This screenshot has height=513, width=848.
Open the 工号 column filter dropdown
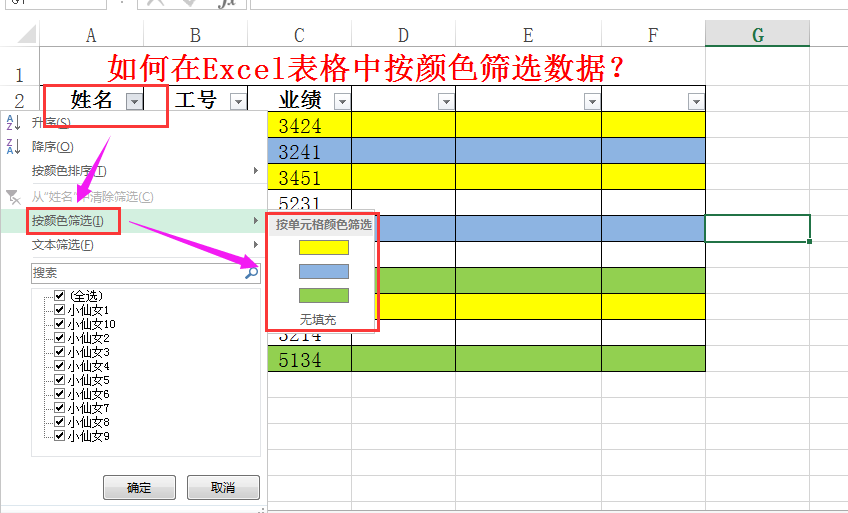[238, 101]
